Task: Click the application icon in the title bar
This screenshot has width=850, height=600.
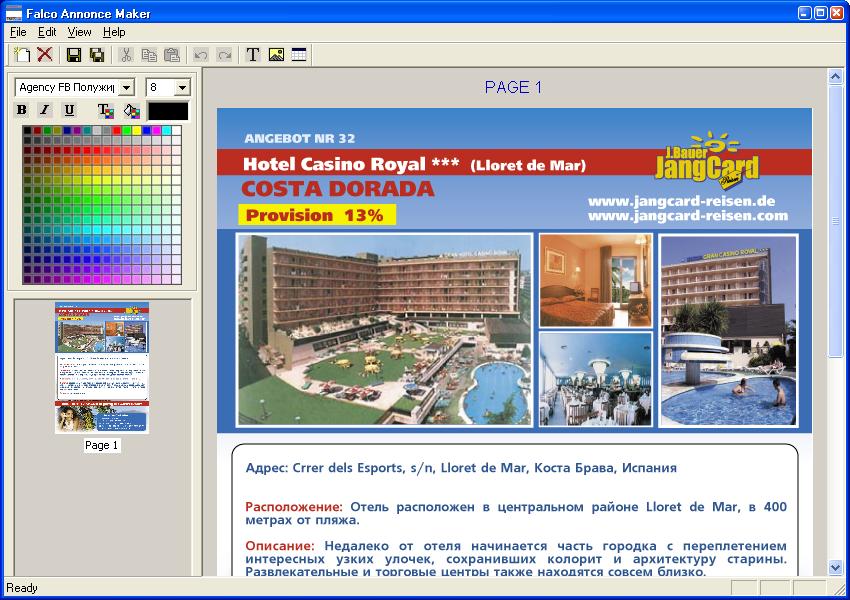Action: [14, 12]
